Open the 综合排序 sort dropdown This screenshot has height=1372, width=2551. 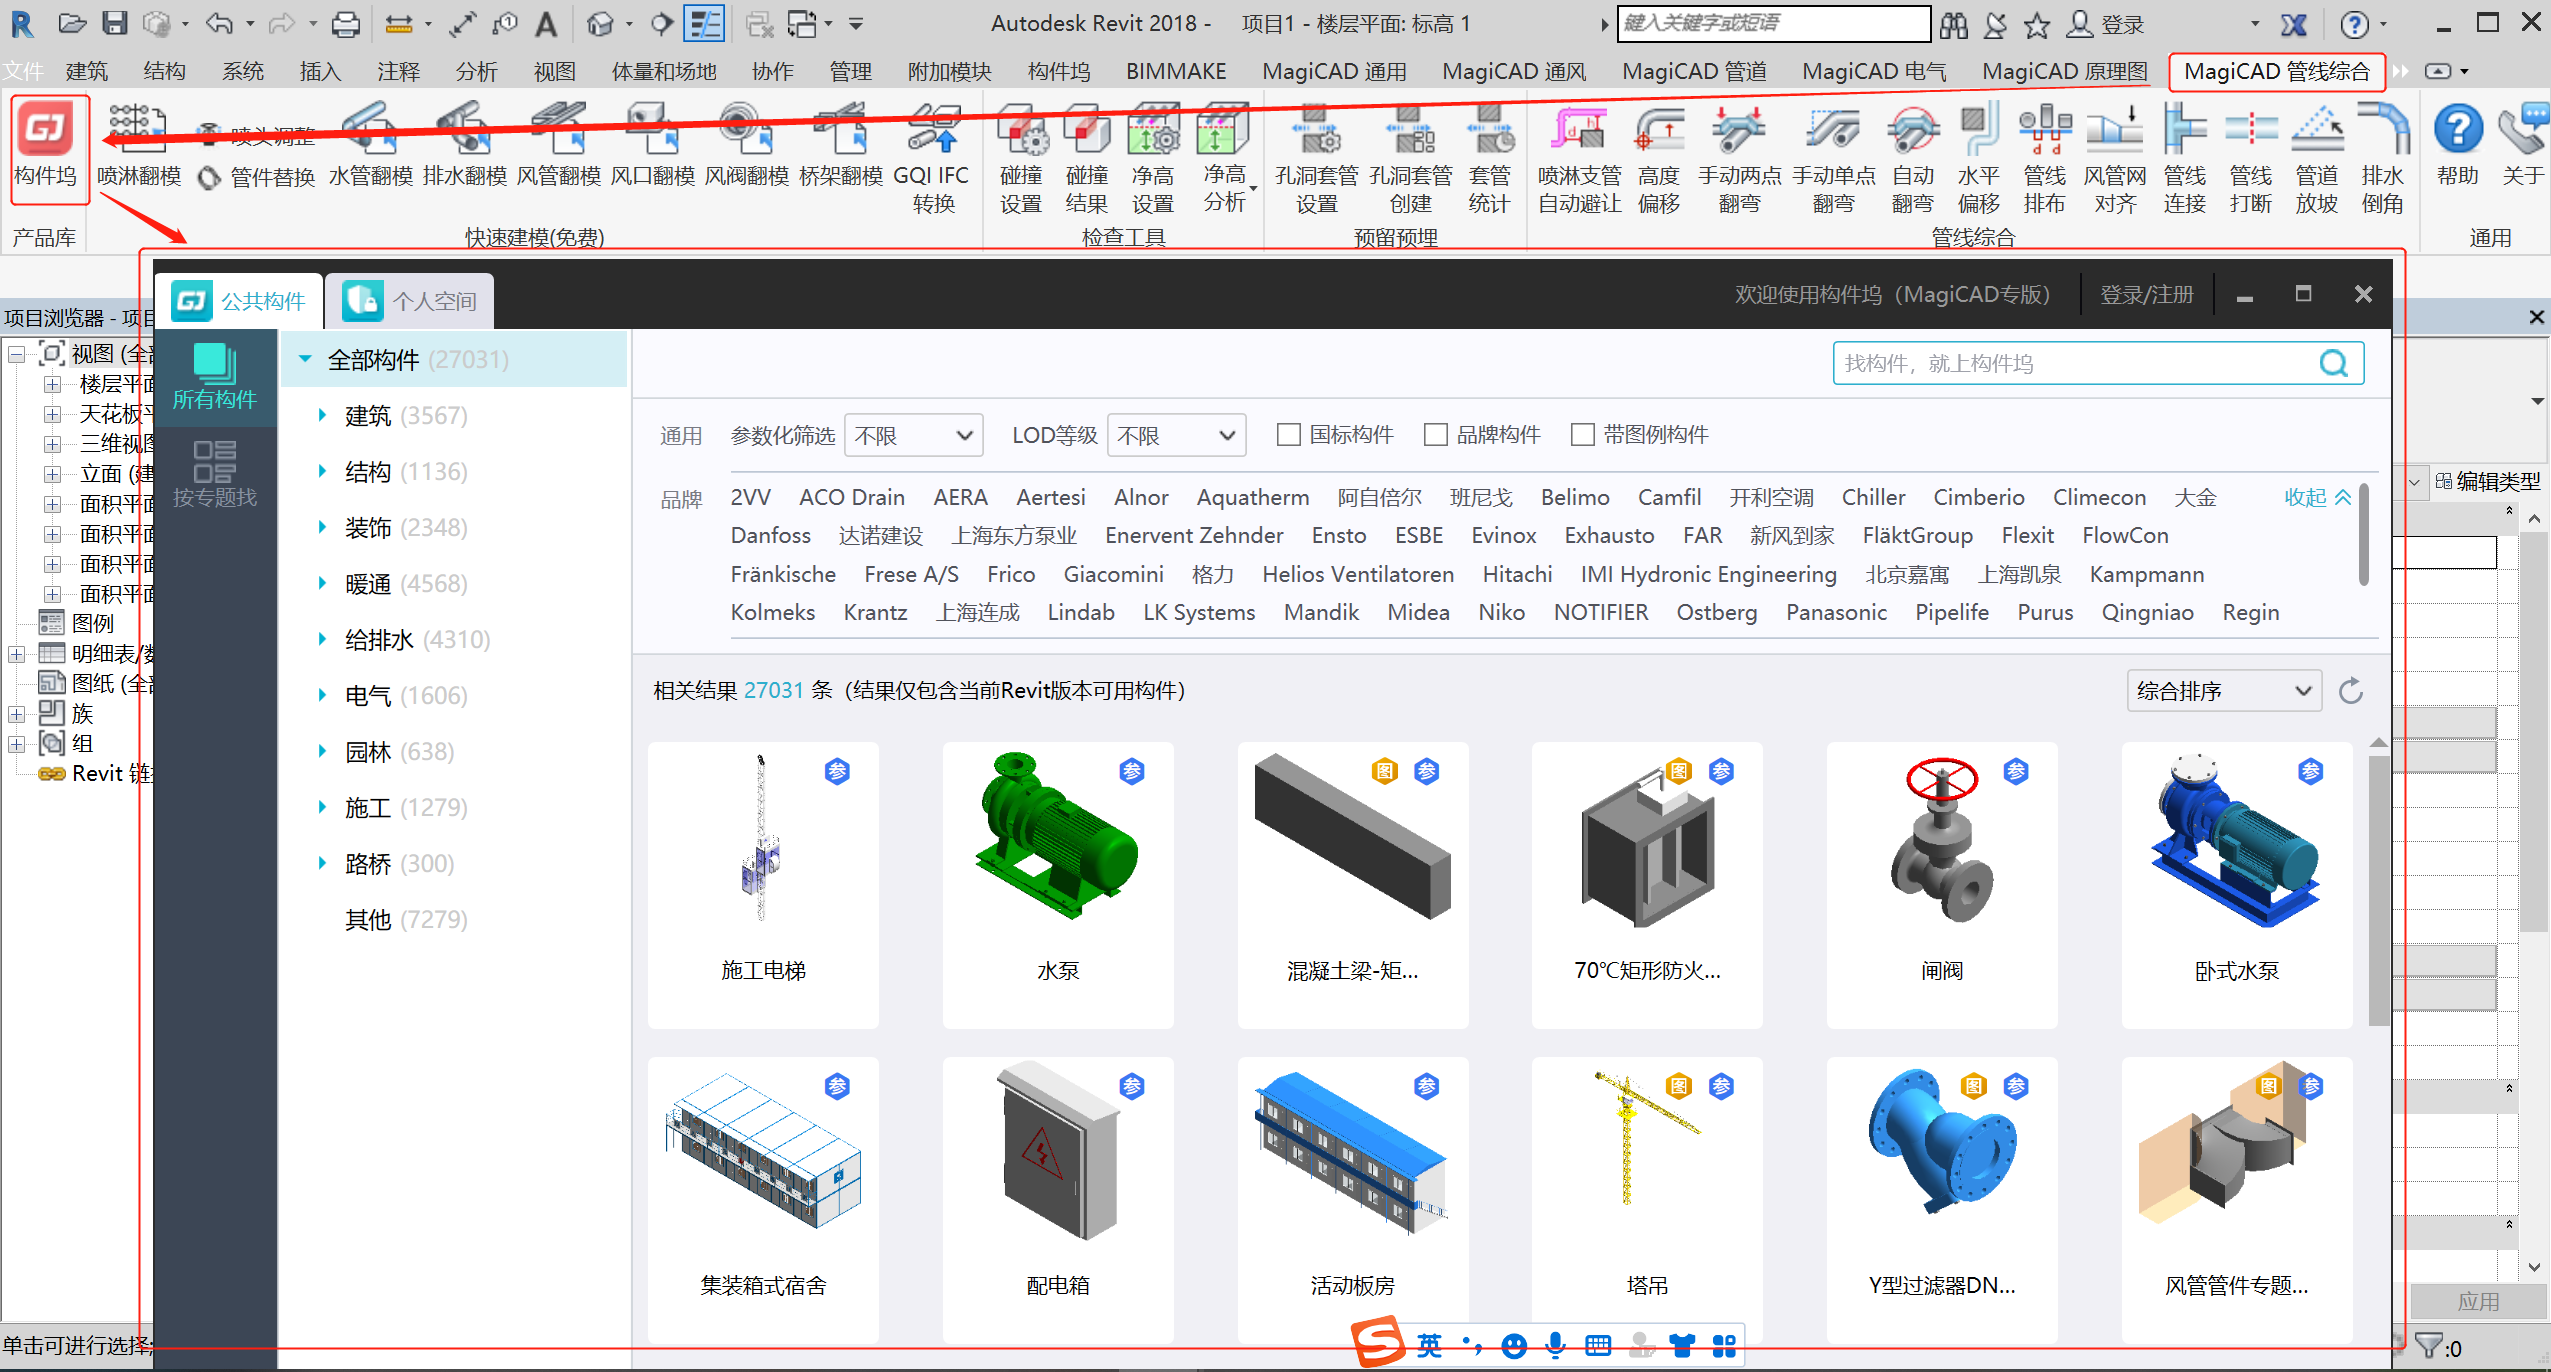[x=2224, y=691]
